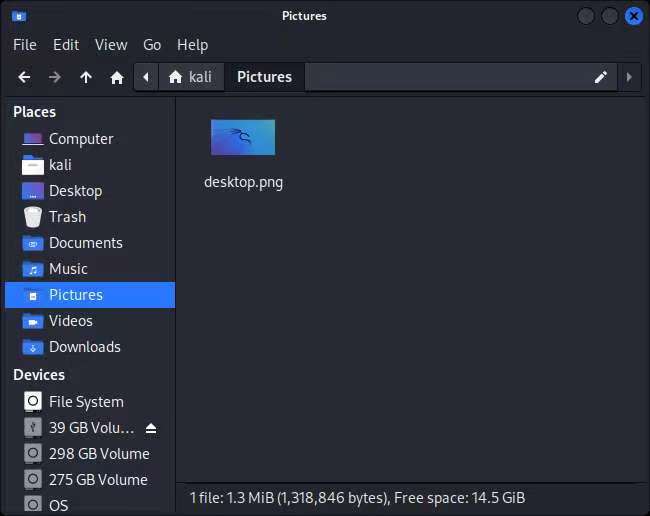Open the File menu
The image size is (650, 516).
click(x=25, y=45)
